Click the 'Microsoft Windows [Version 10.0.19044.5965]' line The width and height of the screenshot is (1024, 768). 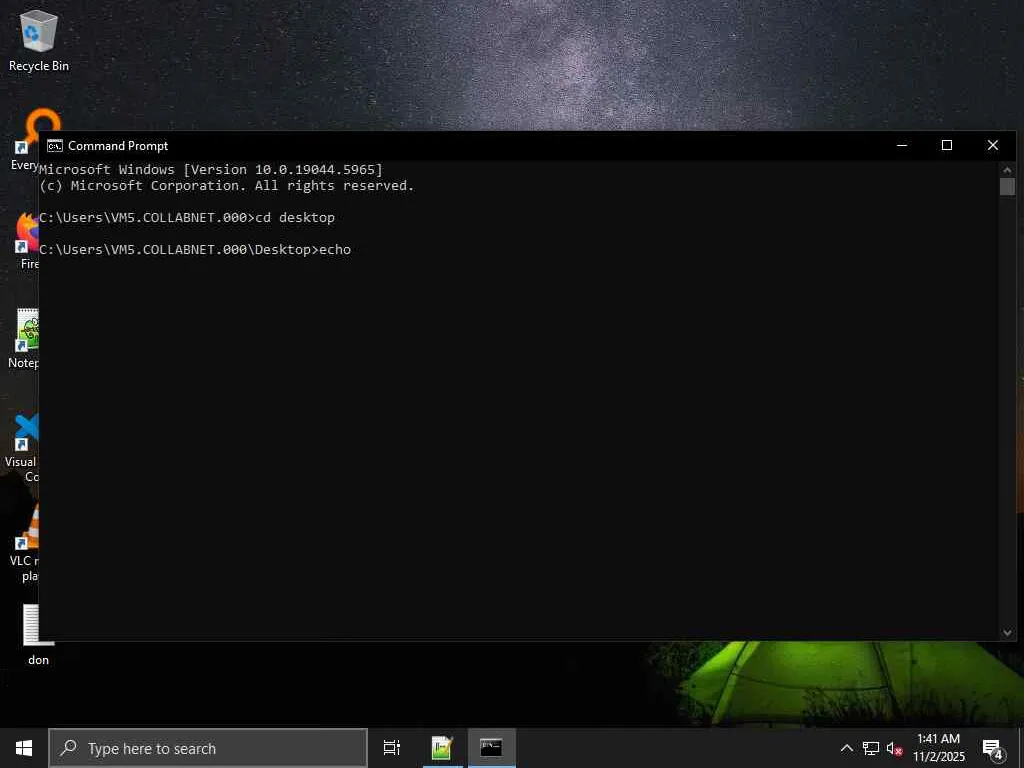pyautogui.click(x=211, y=169)
